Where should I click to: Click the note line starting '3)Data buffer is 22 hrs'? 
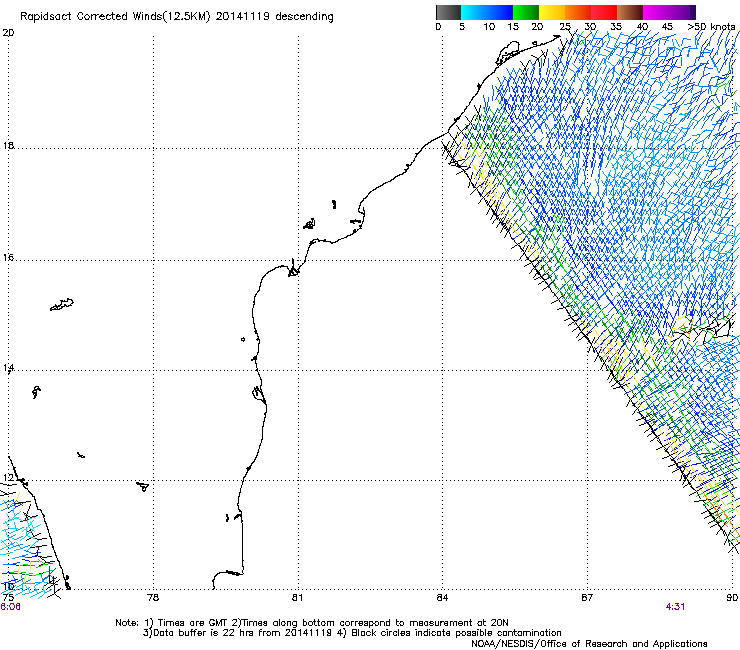click(x=352, y=633)
